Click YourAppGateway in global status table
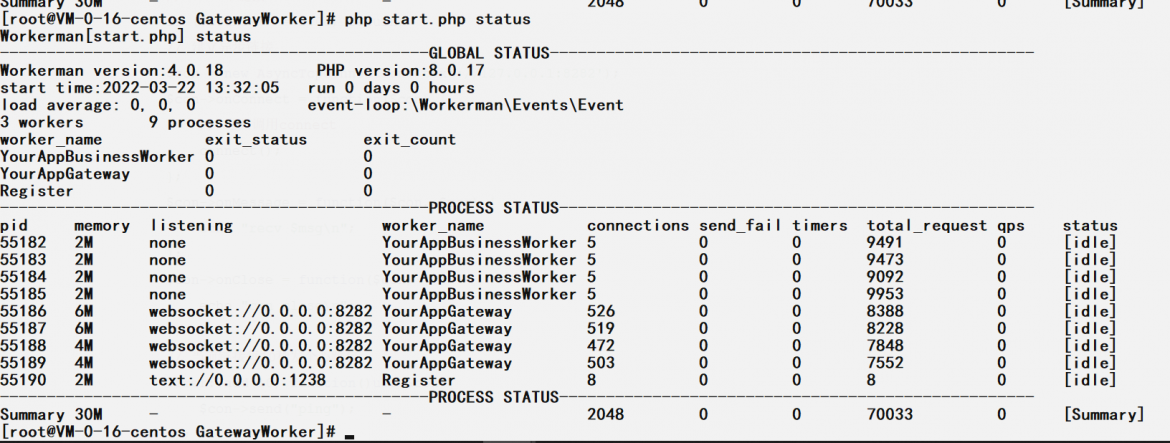 [66, 174]
